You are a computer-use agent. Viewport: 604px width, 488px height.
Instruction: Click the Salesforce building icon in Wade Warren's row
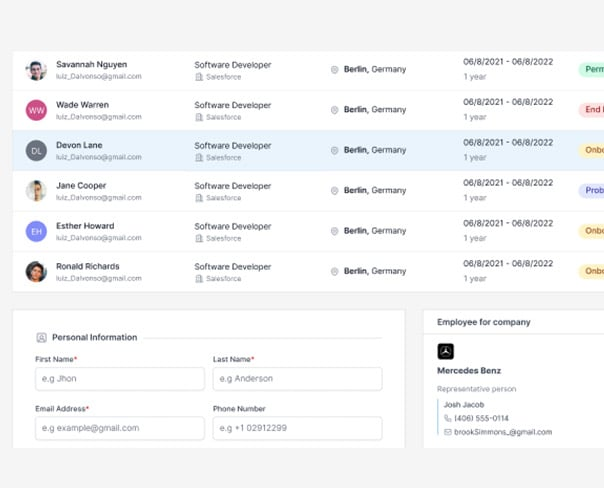pos(199,117)
